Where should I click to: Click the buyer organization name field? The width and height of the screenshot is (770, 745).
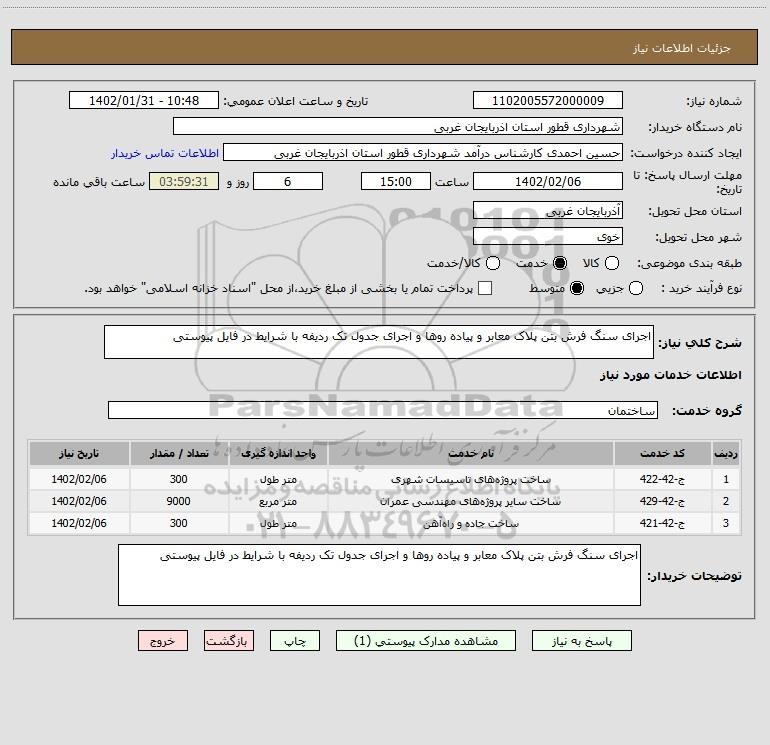(x=398, y=127)
